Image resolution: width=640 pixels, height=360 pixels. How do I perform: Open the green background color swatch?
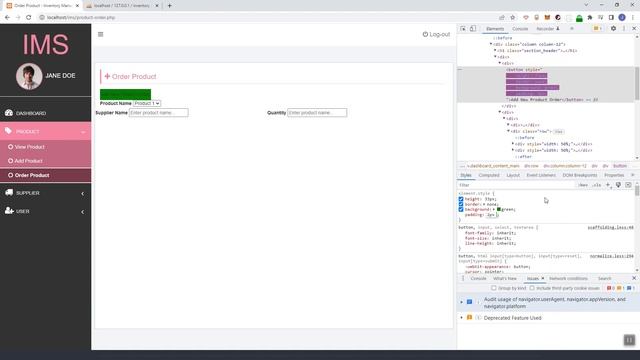499,209
